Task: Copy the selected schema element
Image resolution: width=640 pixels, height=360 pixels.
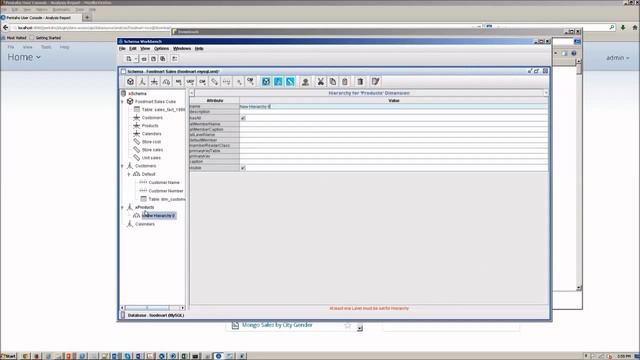Action: [333, 82]
